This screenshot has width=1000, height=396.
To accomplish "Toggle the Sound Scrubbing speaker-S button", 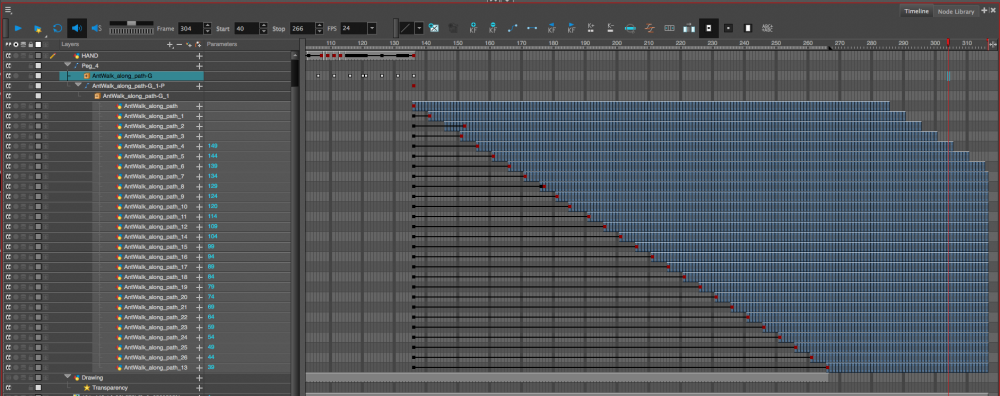I will (96, 29).
